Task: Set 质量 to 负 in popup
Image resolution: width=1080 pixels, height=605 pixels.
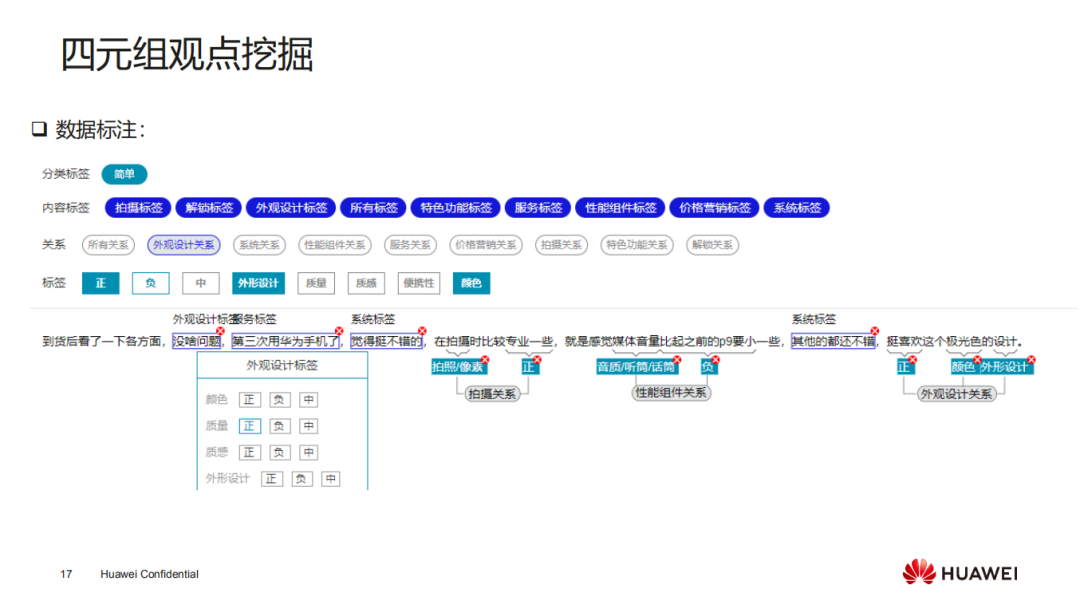Action: tap(279, 427)
